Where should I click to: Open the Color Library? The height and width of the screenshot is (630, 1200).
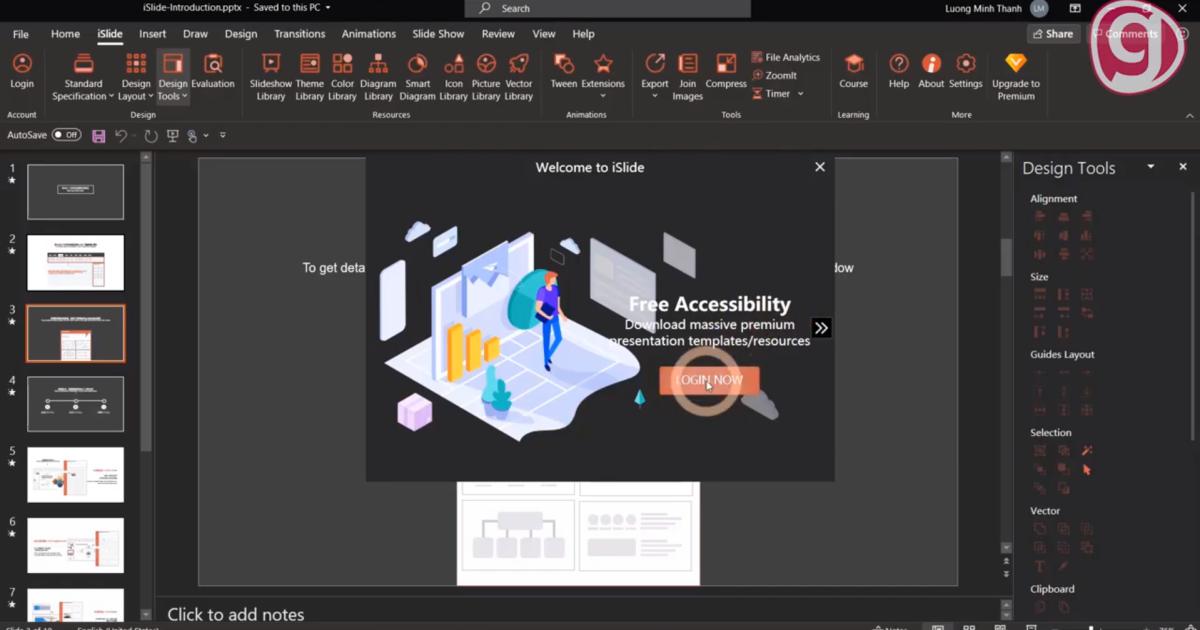(x=342, y=76)
